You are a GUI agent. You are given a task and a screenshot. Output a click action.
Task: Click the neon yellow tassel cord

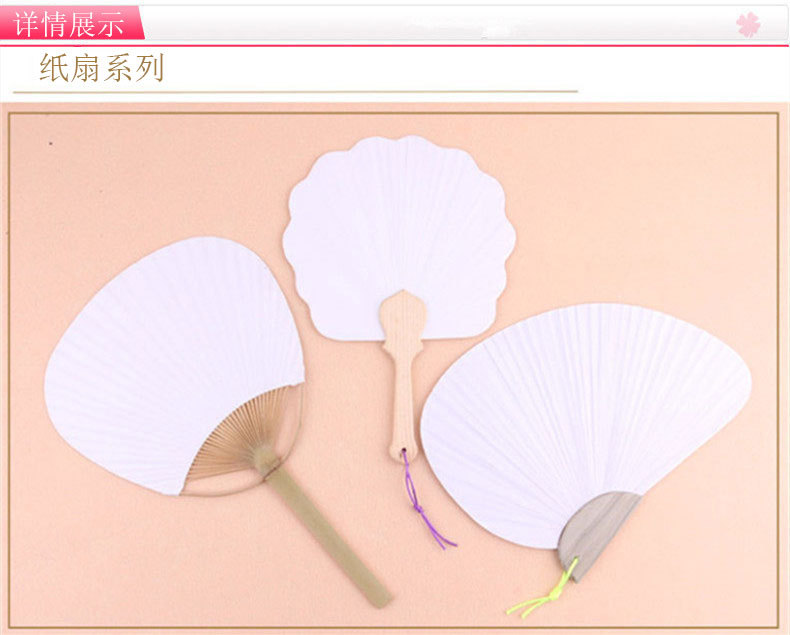544,591
